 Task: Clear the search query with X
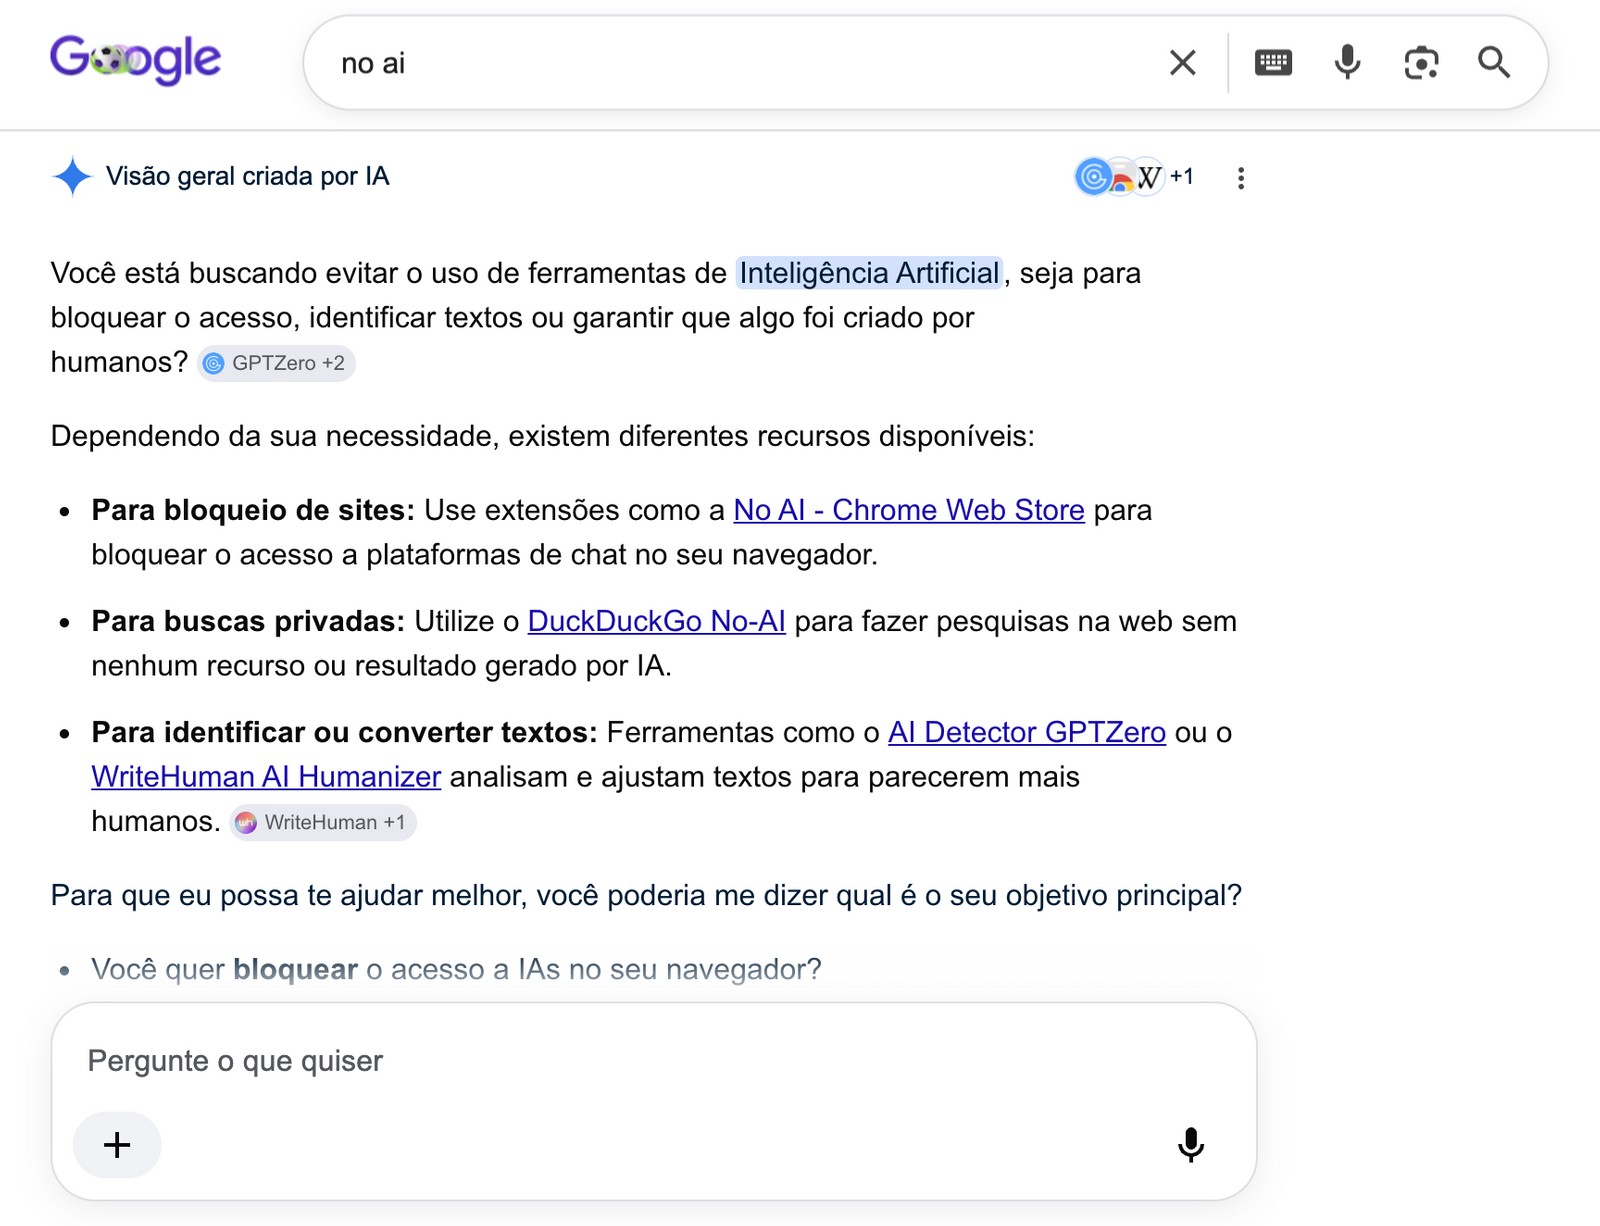[1183, 63]
